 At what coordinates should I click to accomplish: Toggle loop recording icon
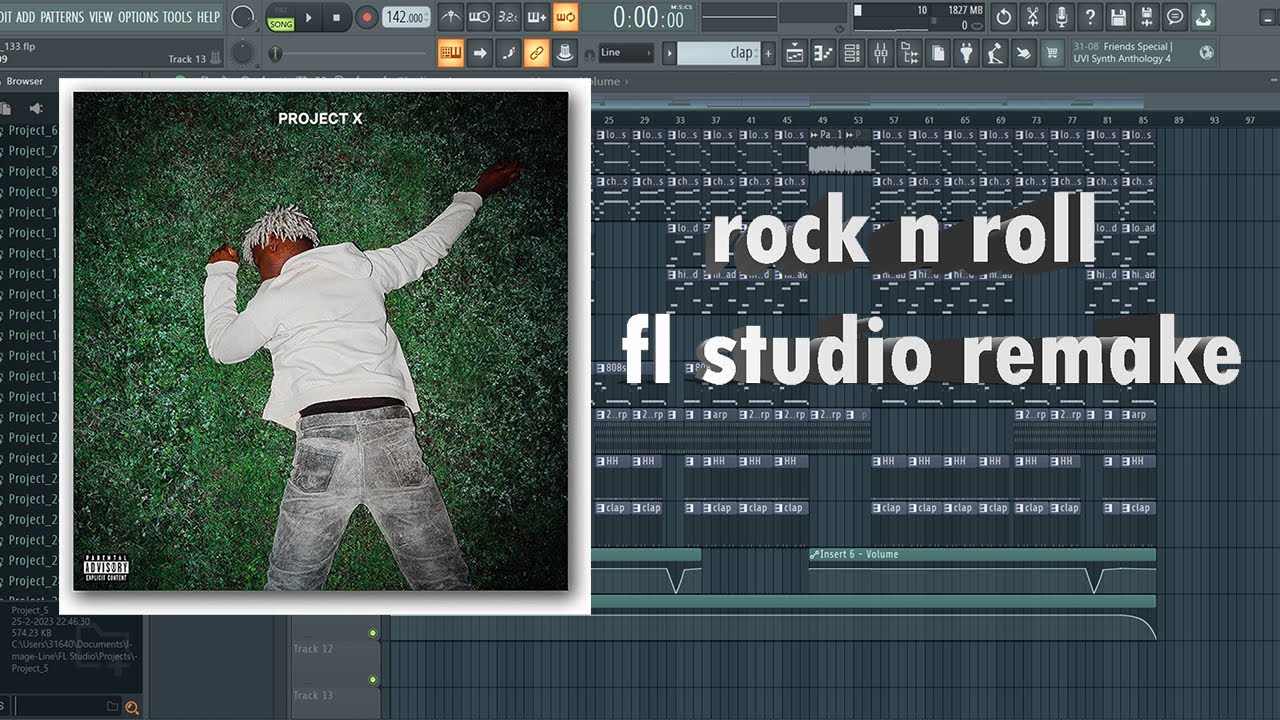565,17
